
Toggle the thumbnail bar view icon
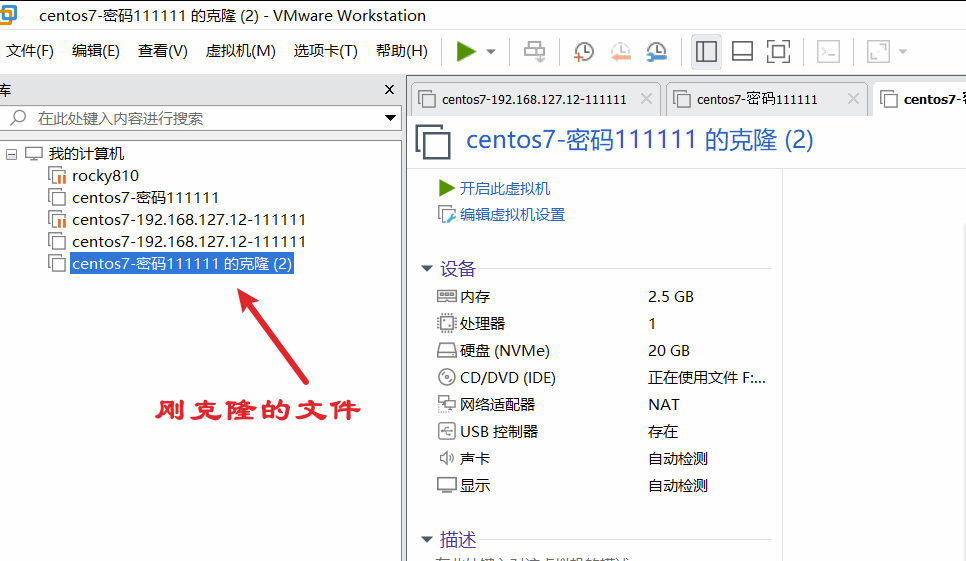point(742,52)
